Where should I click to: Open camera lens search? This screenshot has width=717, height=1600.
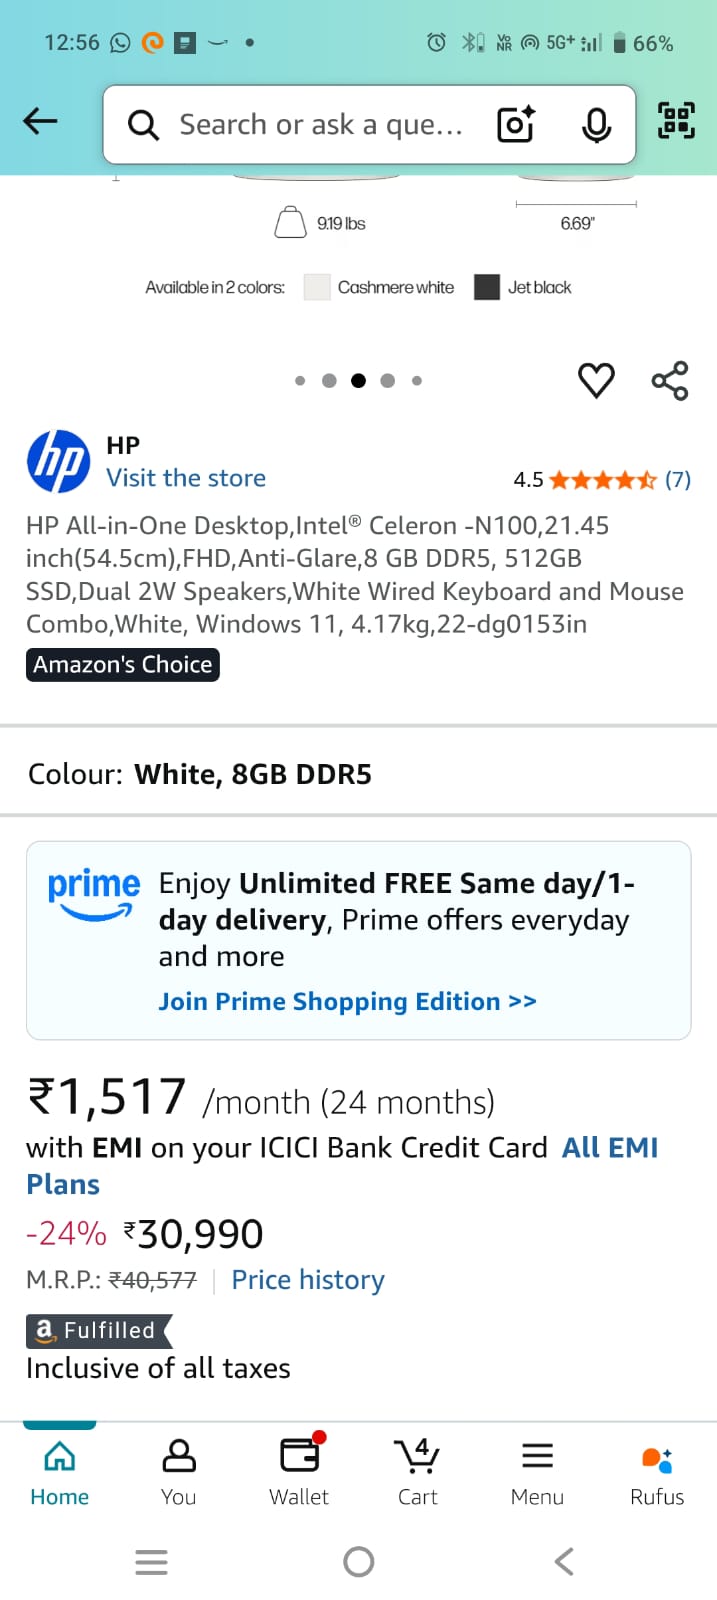516,125
